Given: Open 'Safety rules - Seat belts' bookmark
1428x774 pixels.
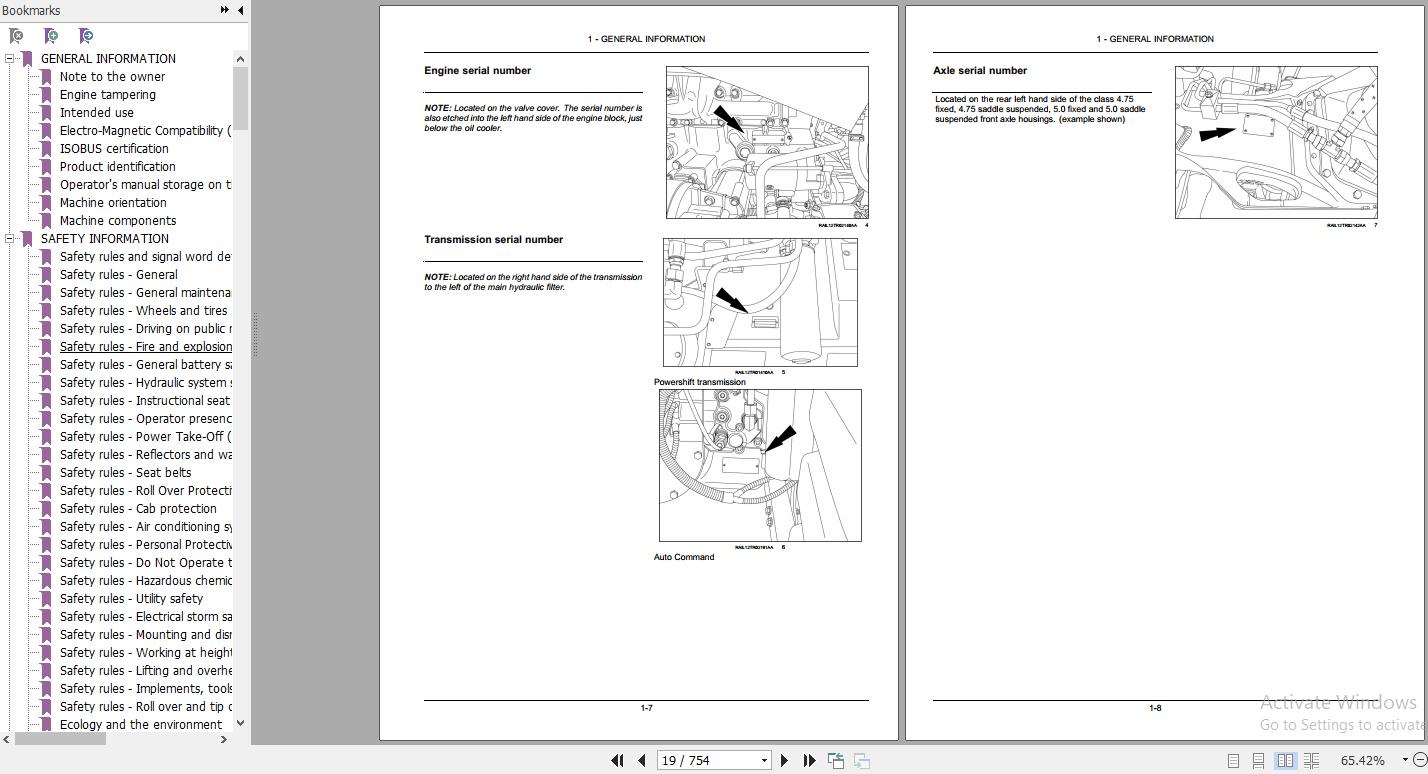Looking at the screenshot, I should 126,473.
